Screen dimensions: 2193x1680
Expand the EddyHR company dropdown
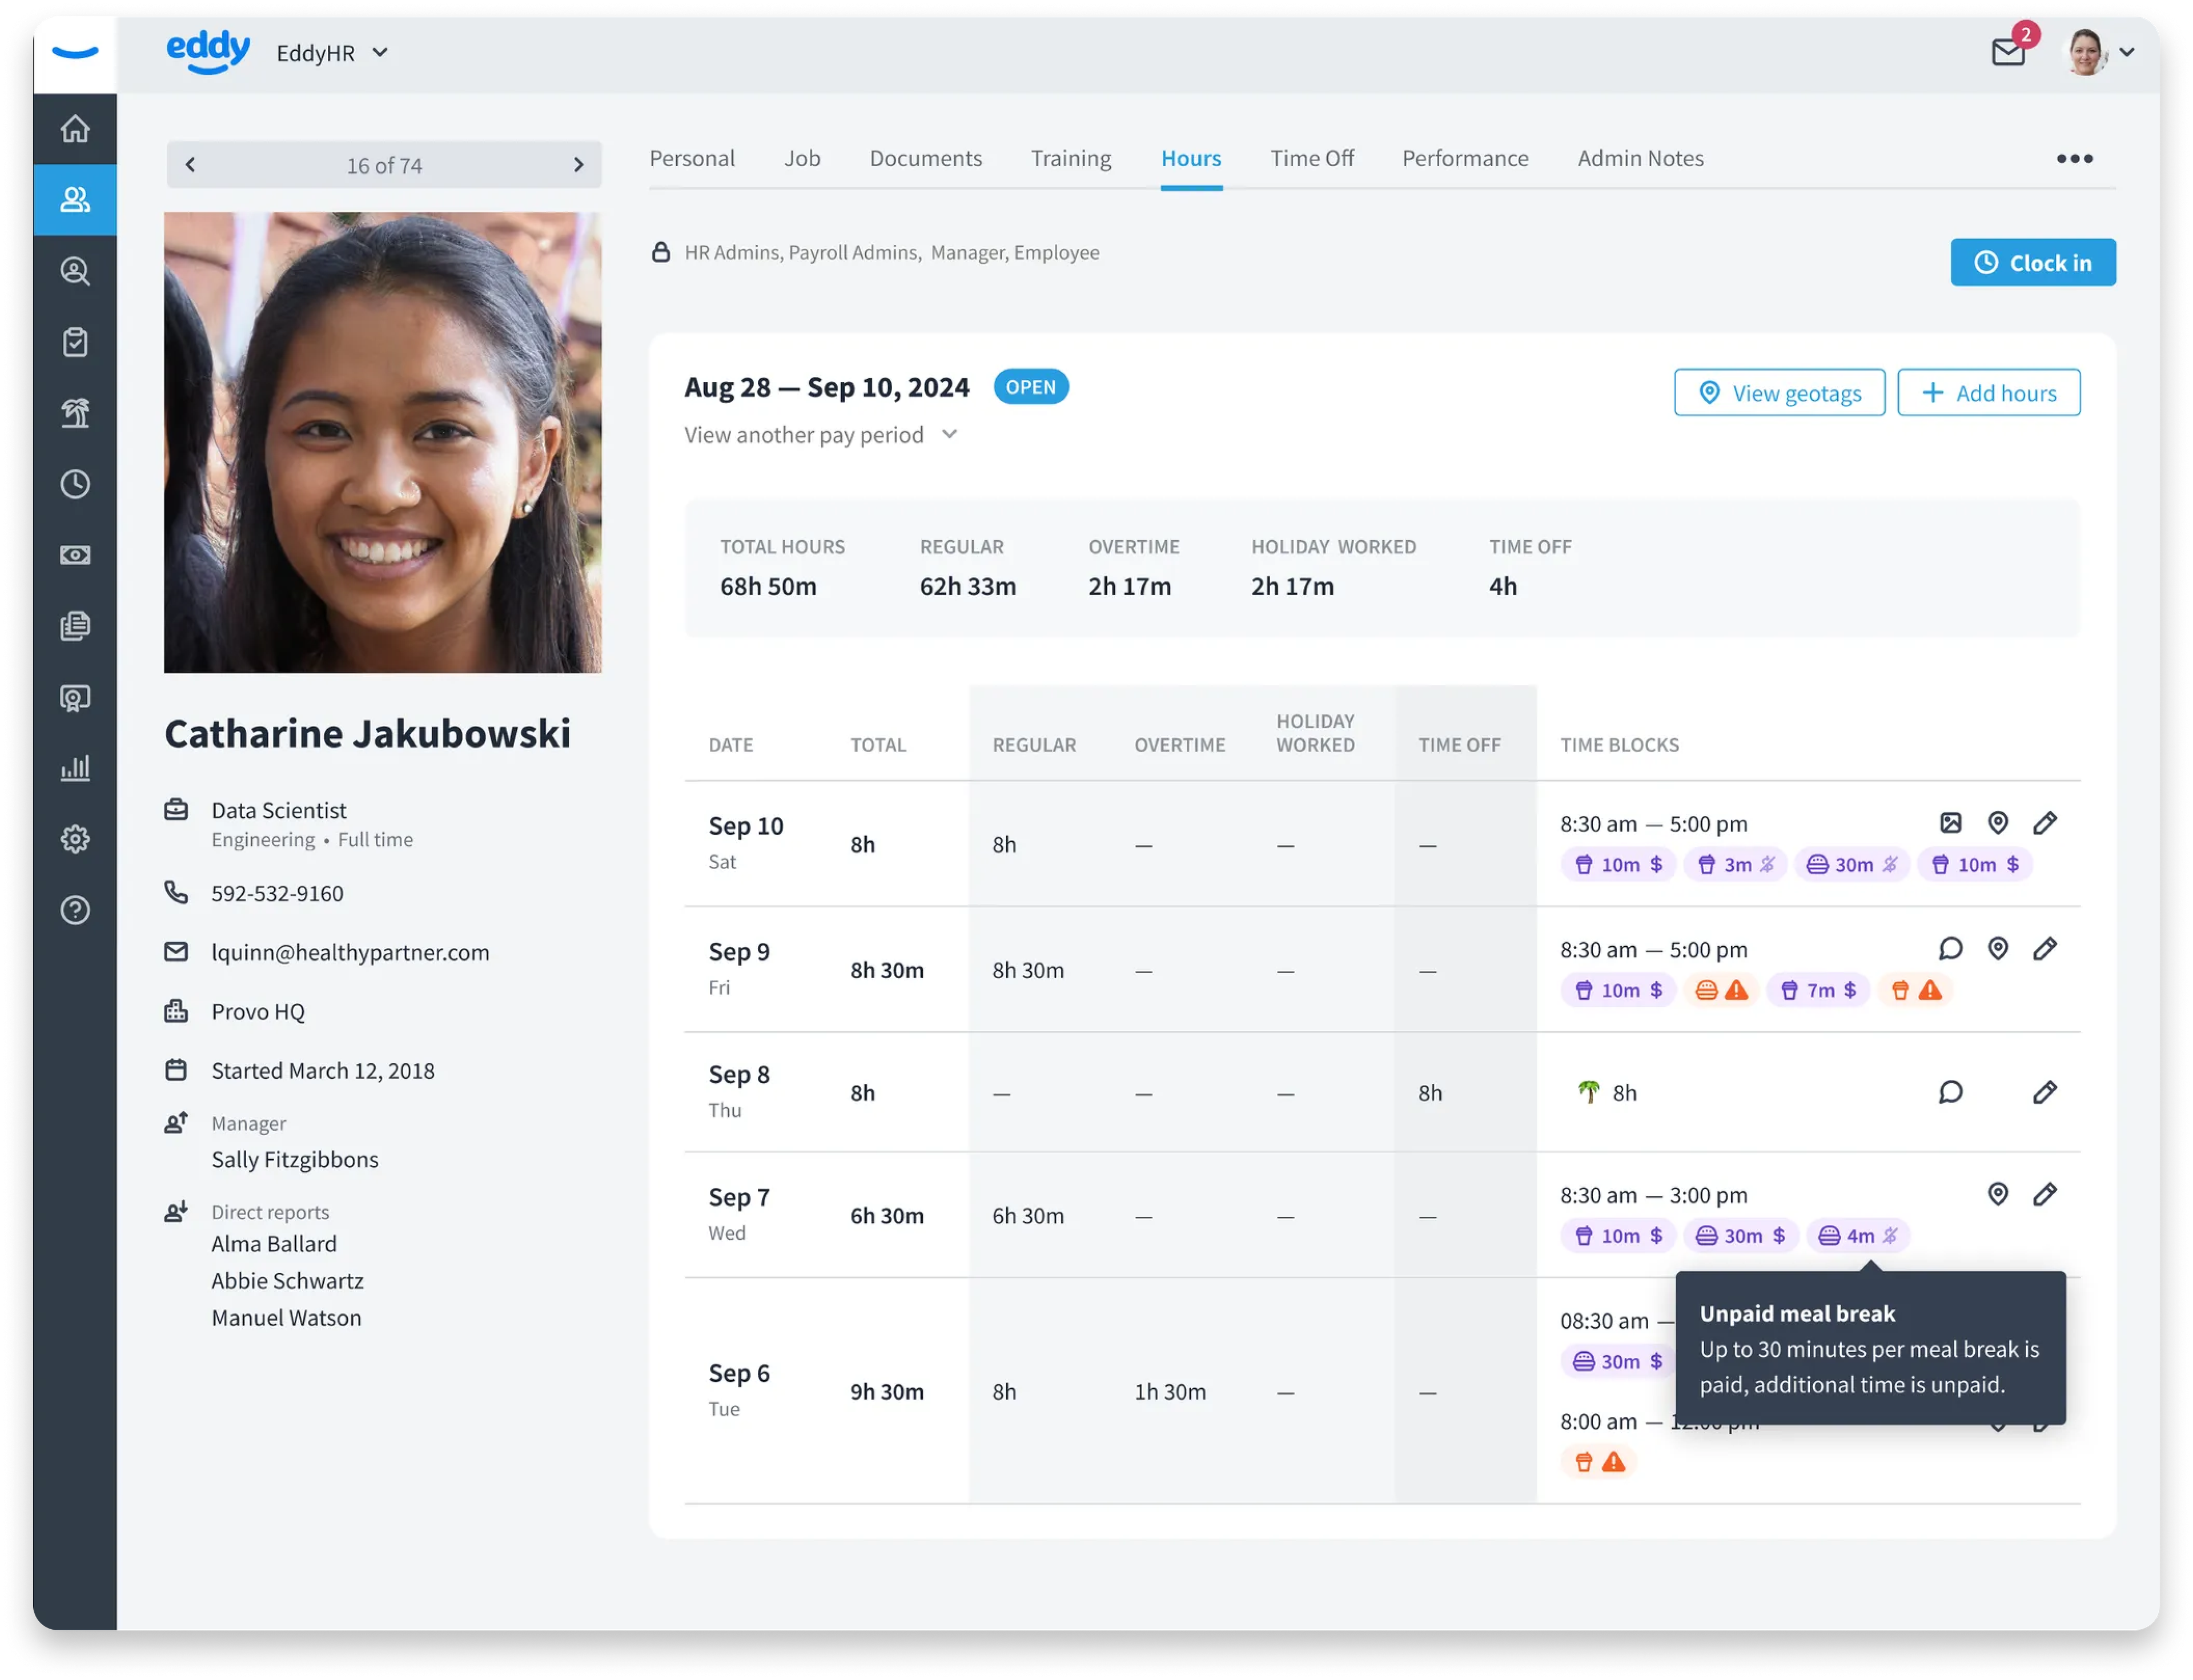(x=332, y=52)
